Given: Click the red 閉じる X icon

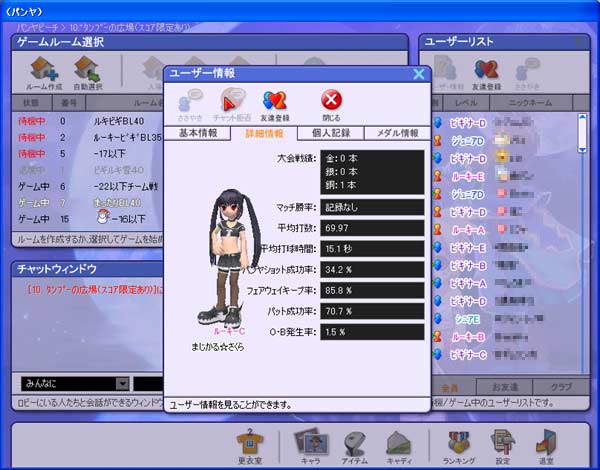Looking at the screenshot, I should [x=331, y=100].
